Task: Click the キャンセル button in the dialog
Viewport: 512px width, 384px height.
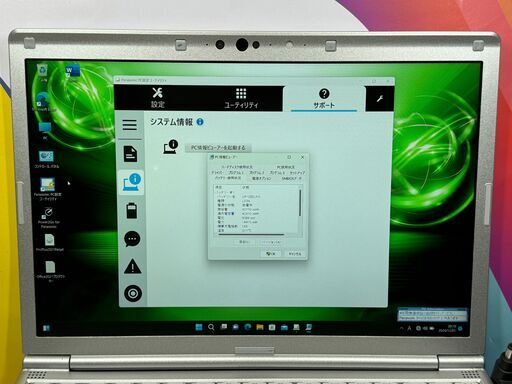Action: 295,254
